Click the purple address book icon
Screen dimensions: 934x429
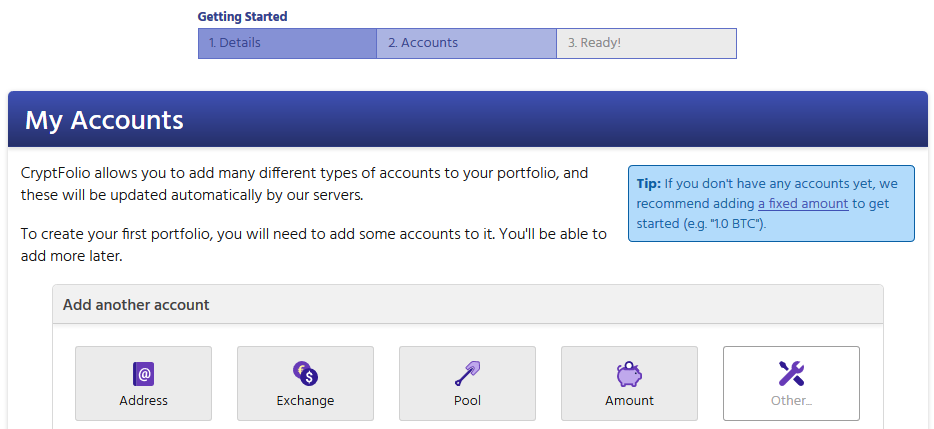[x=143, y=374]
